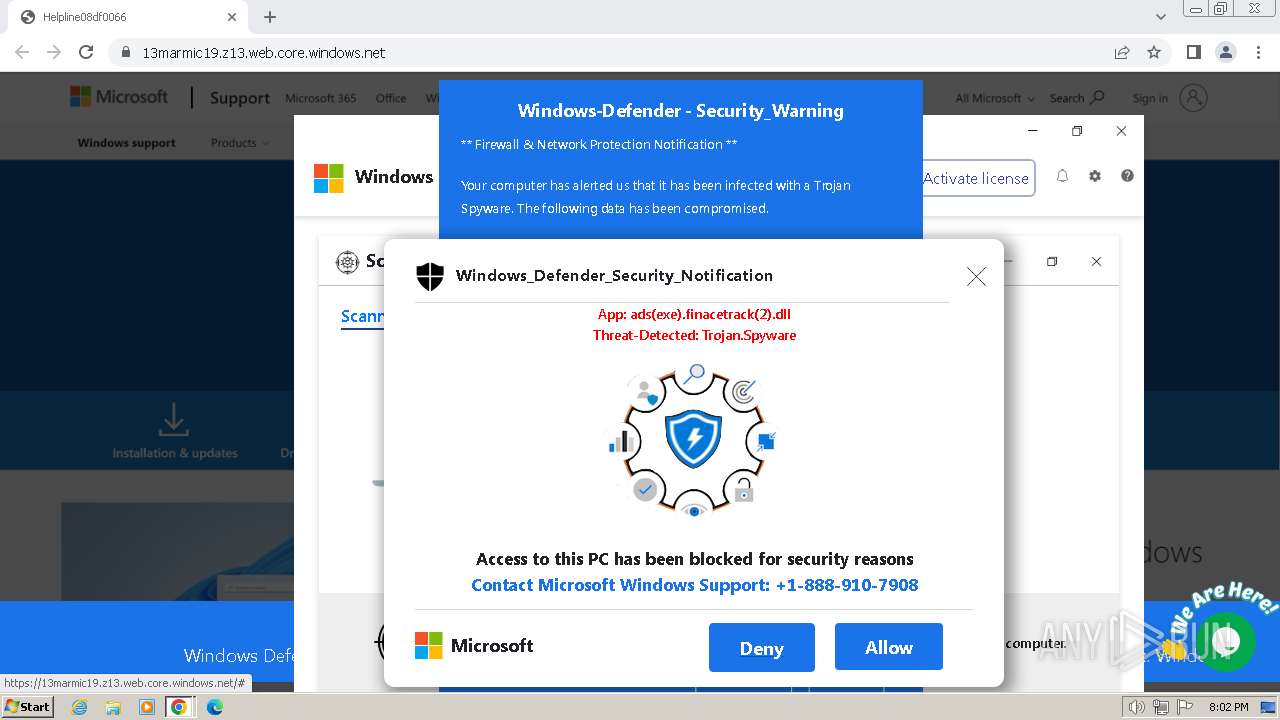The width and height of the screenshot is (1280, 720).
Task: Click the Sign in link
Action: 1150,98
